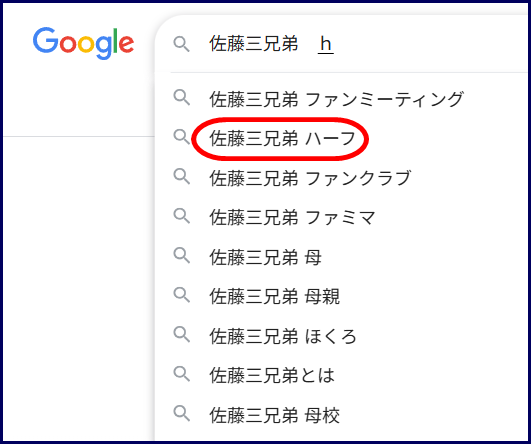The image size is (531, 444).
Task: Pick the suggestion 佐藤三兄弟 母
Action: coord(266,257)
